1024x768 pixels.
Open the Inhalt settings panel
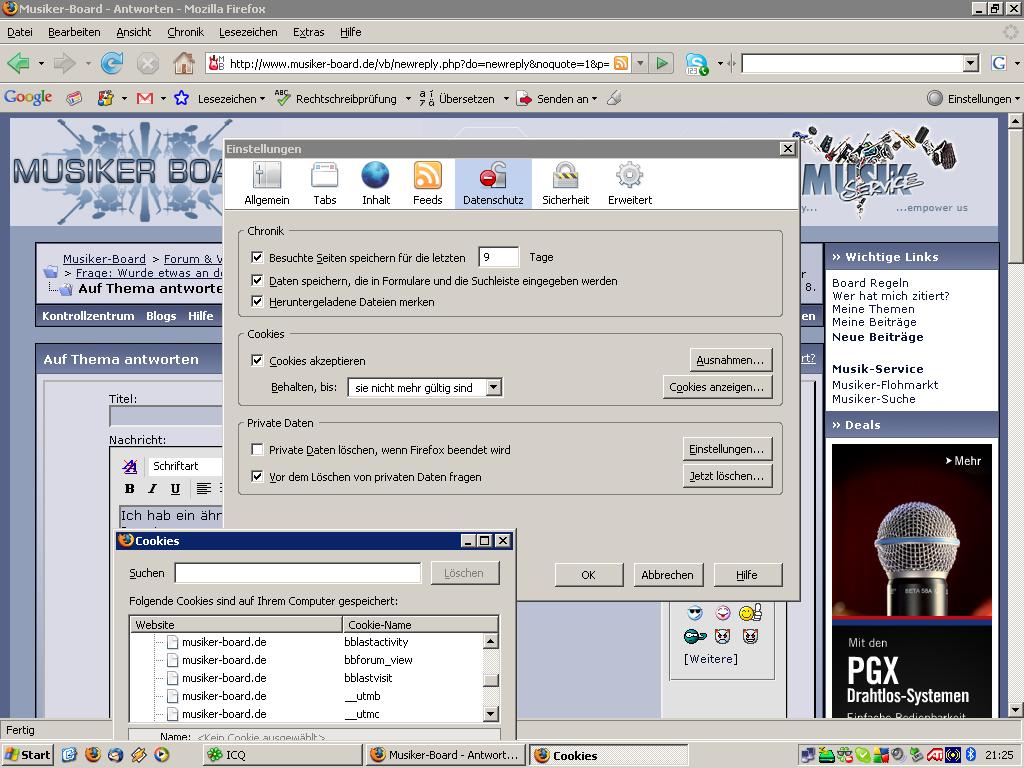tap(376, 184)
